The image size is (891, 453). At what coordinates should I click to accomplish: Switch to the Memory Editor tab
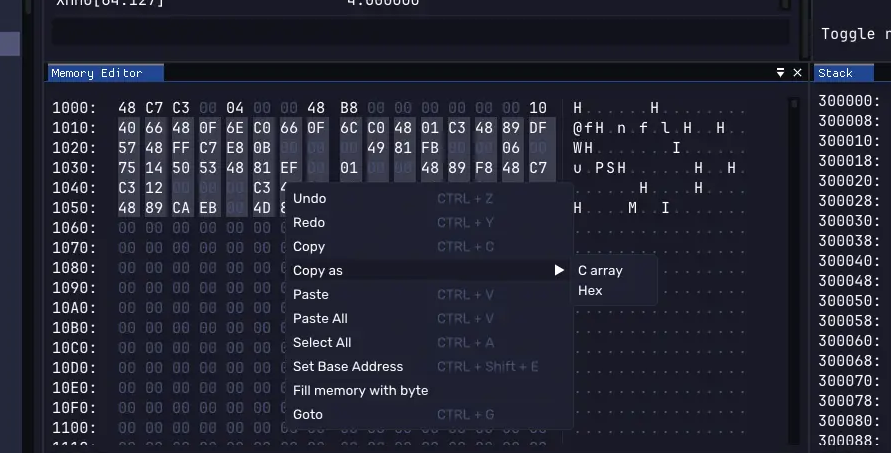coord(97,73)
